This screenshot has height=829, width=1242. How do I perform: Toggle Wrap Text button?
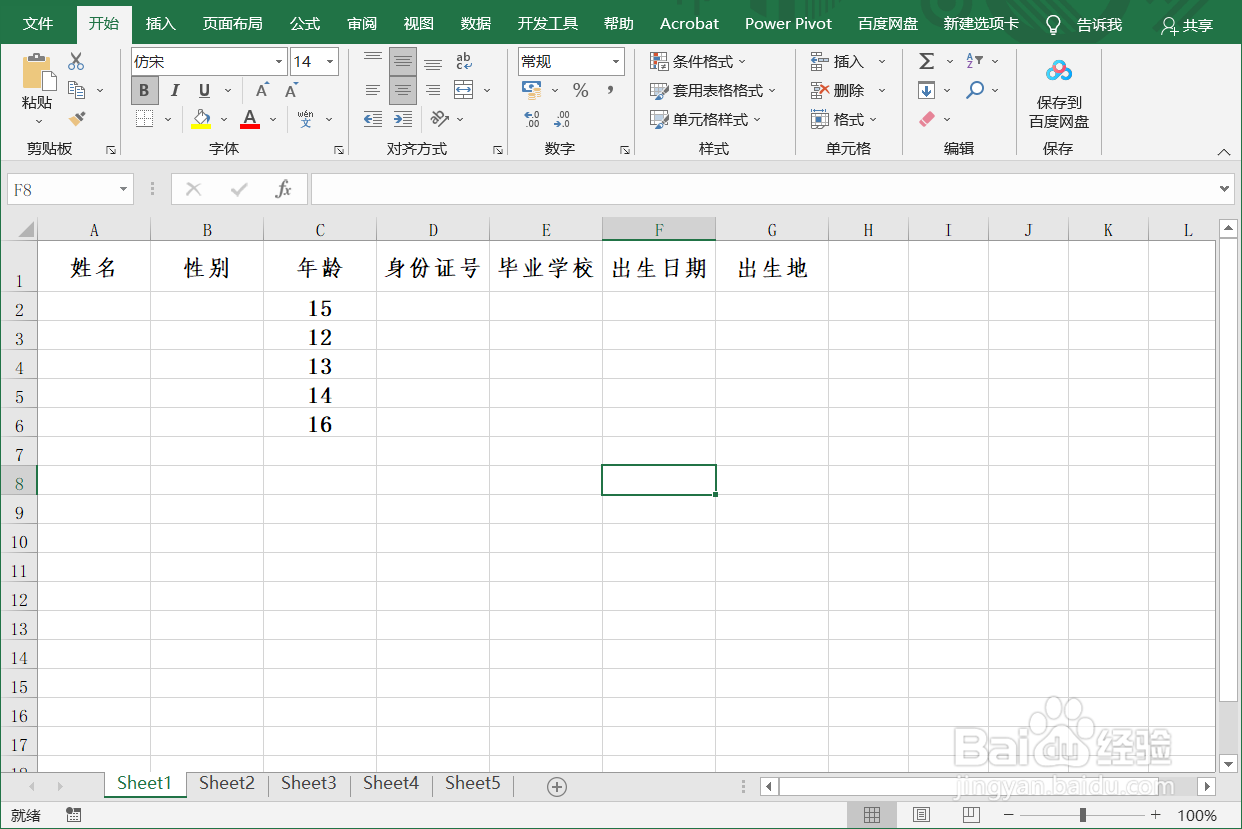click(464, 62)
